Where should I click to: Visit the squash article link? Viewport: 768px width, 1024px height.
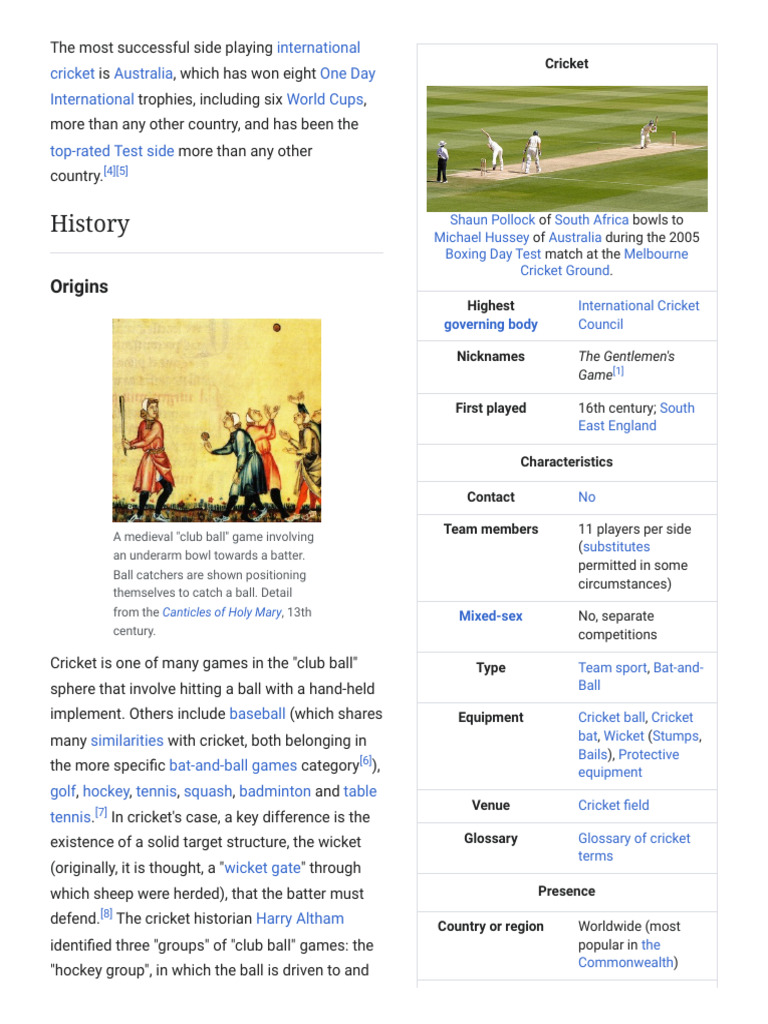[x=208, y=792]
